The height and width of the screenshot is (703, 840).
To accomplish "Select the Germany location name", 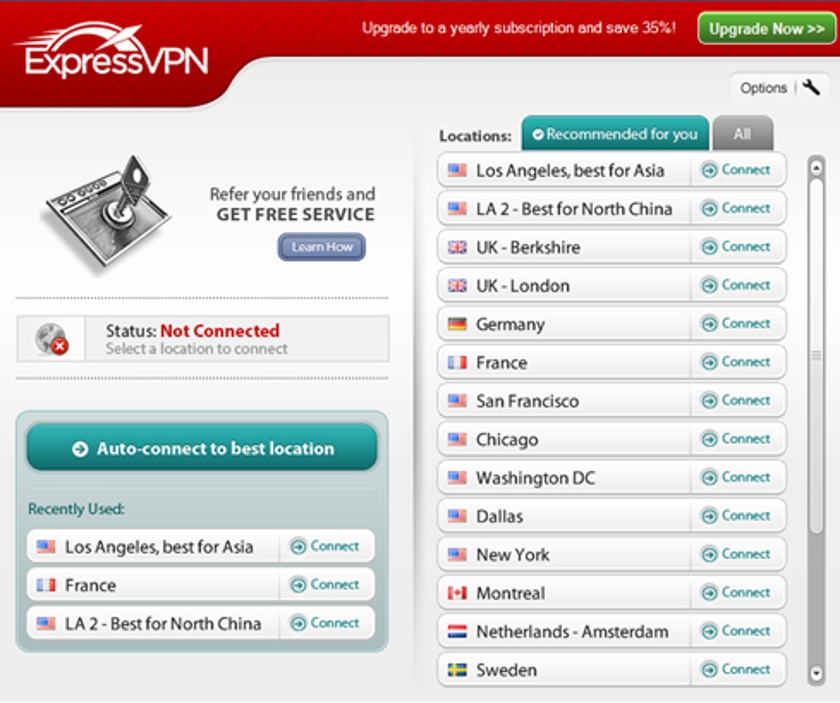I will [510, 325].
